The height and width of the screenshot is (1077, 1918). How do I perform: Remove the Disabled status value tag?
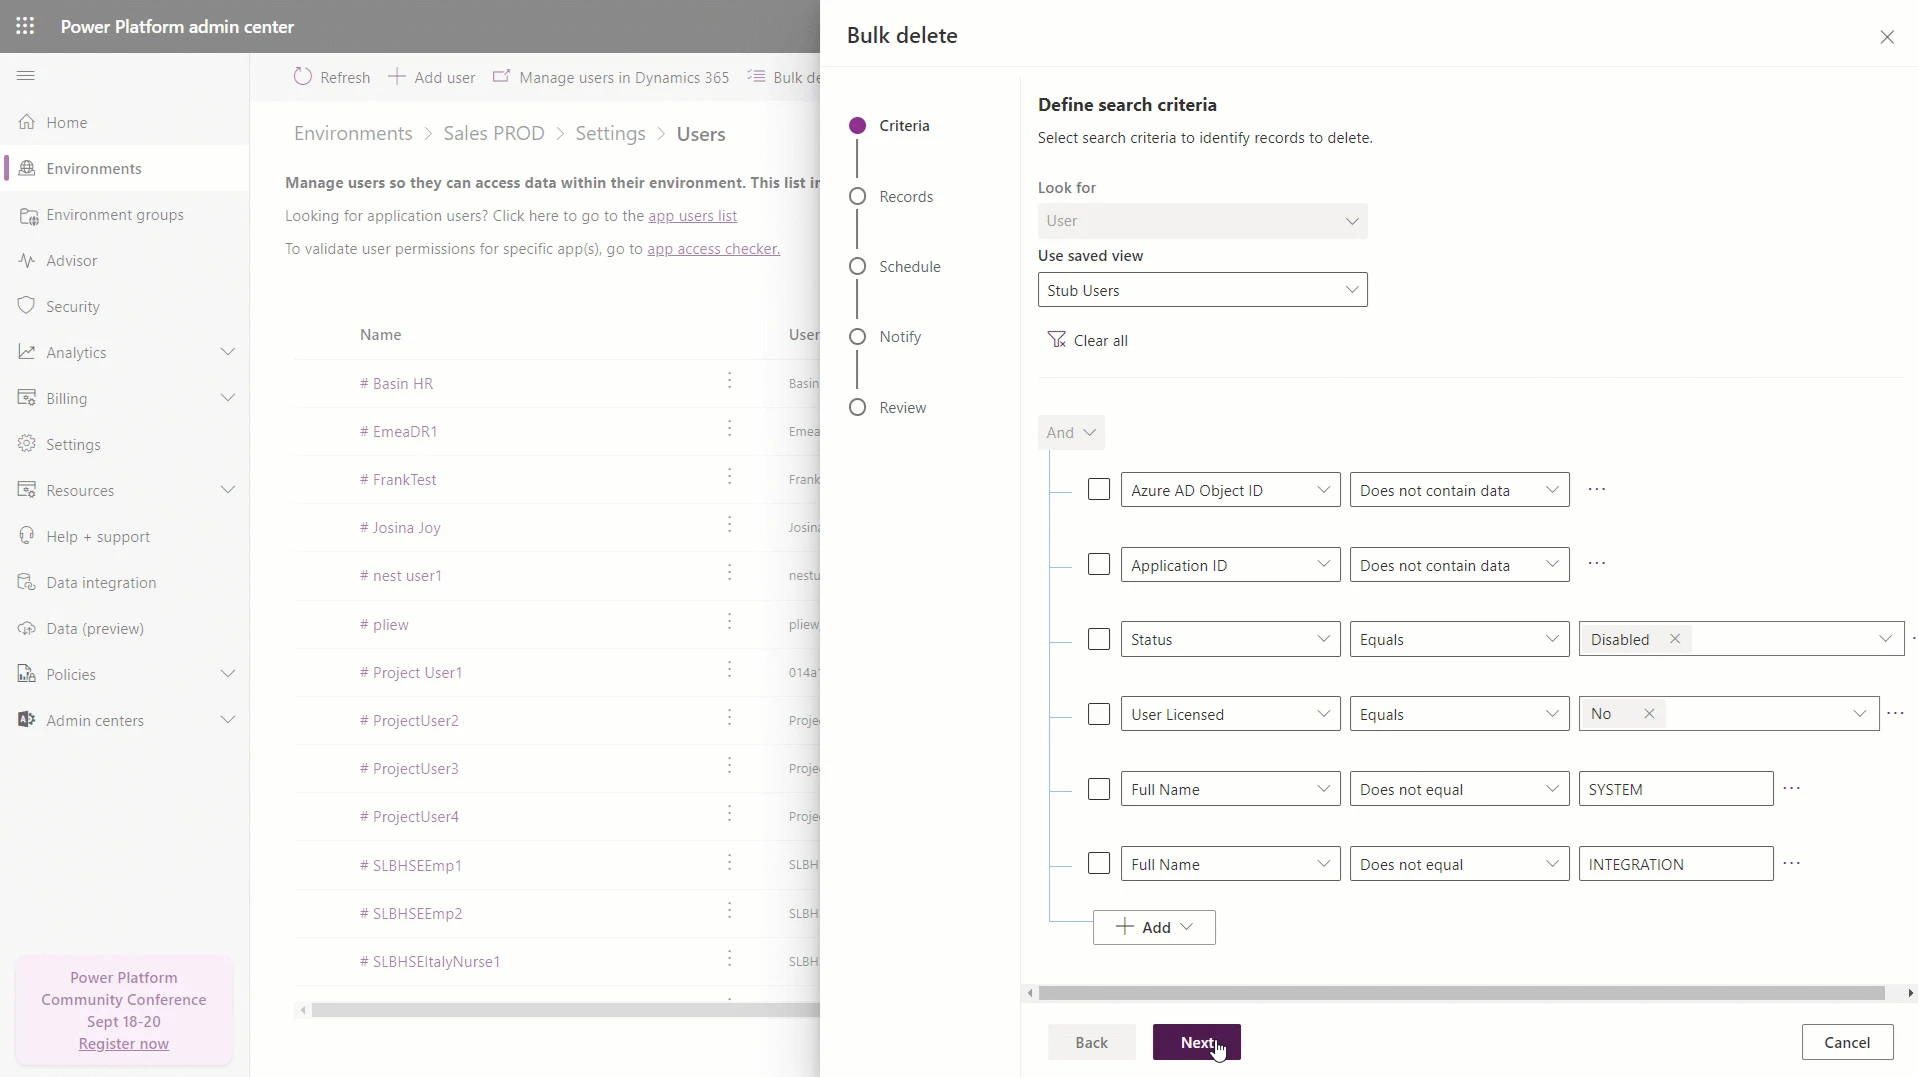pyautogui.click(x=1675, y=639)
